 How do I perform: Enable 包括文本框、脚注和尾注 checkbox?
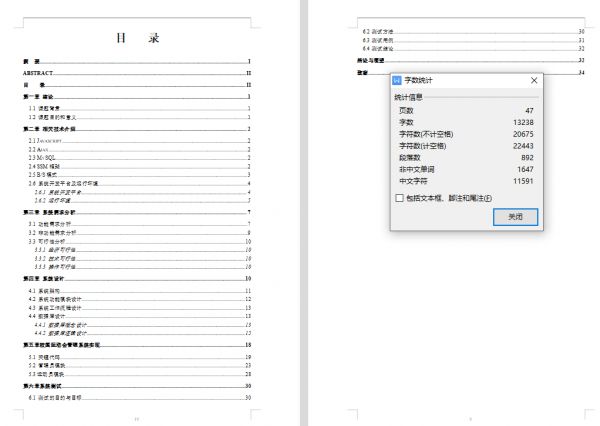click(400, 198)
